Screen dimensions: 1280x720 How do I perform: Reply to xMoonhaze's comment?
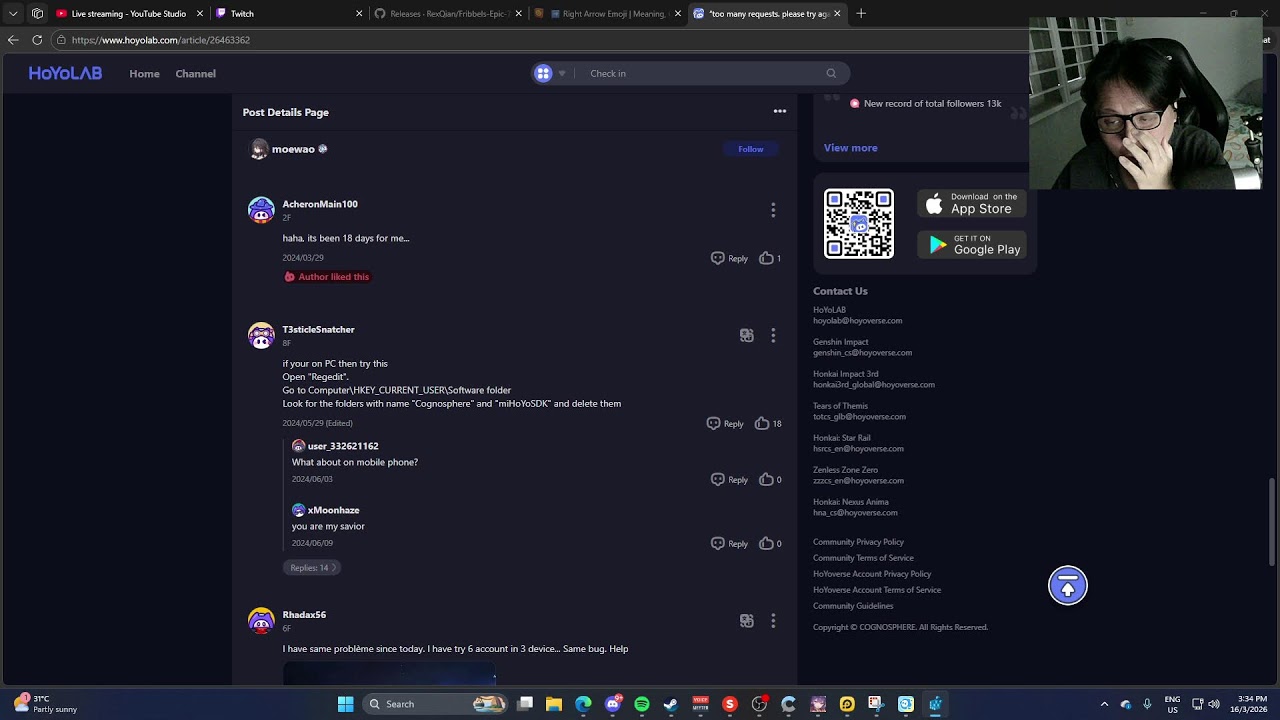pos(729,543)
